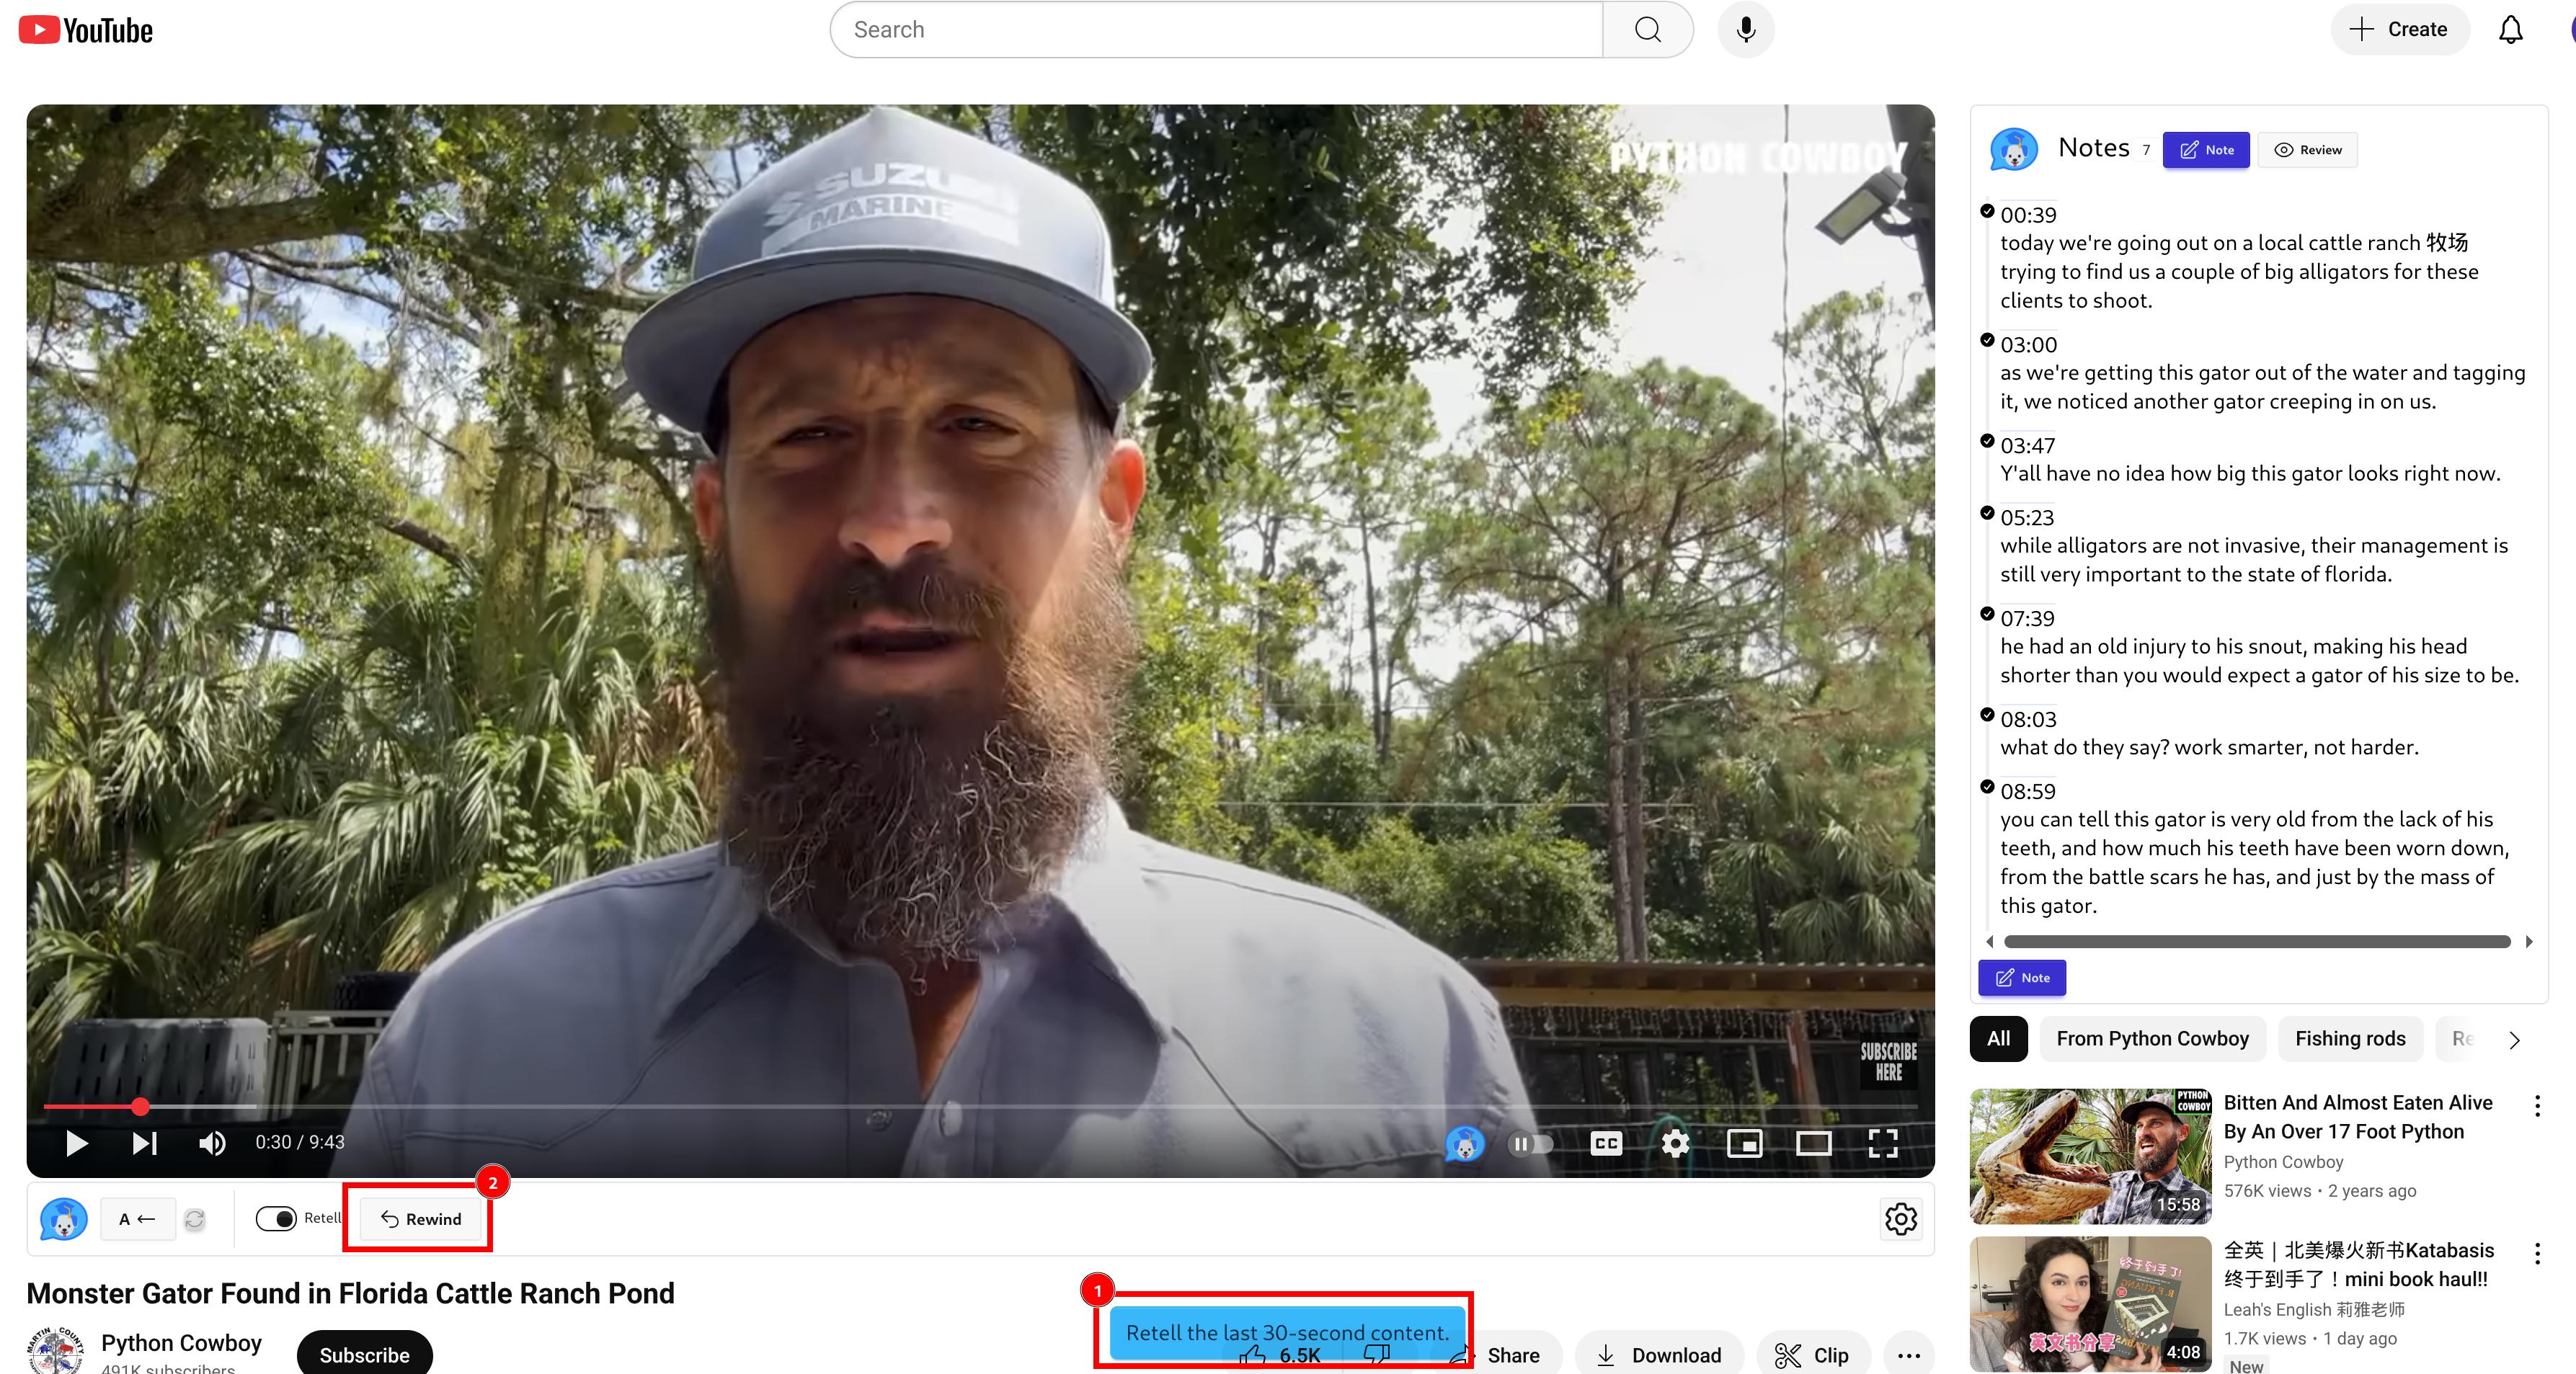Mute the video volume
The width and height of the screenshot is (2576, 1374).
212,1143
